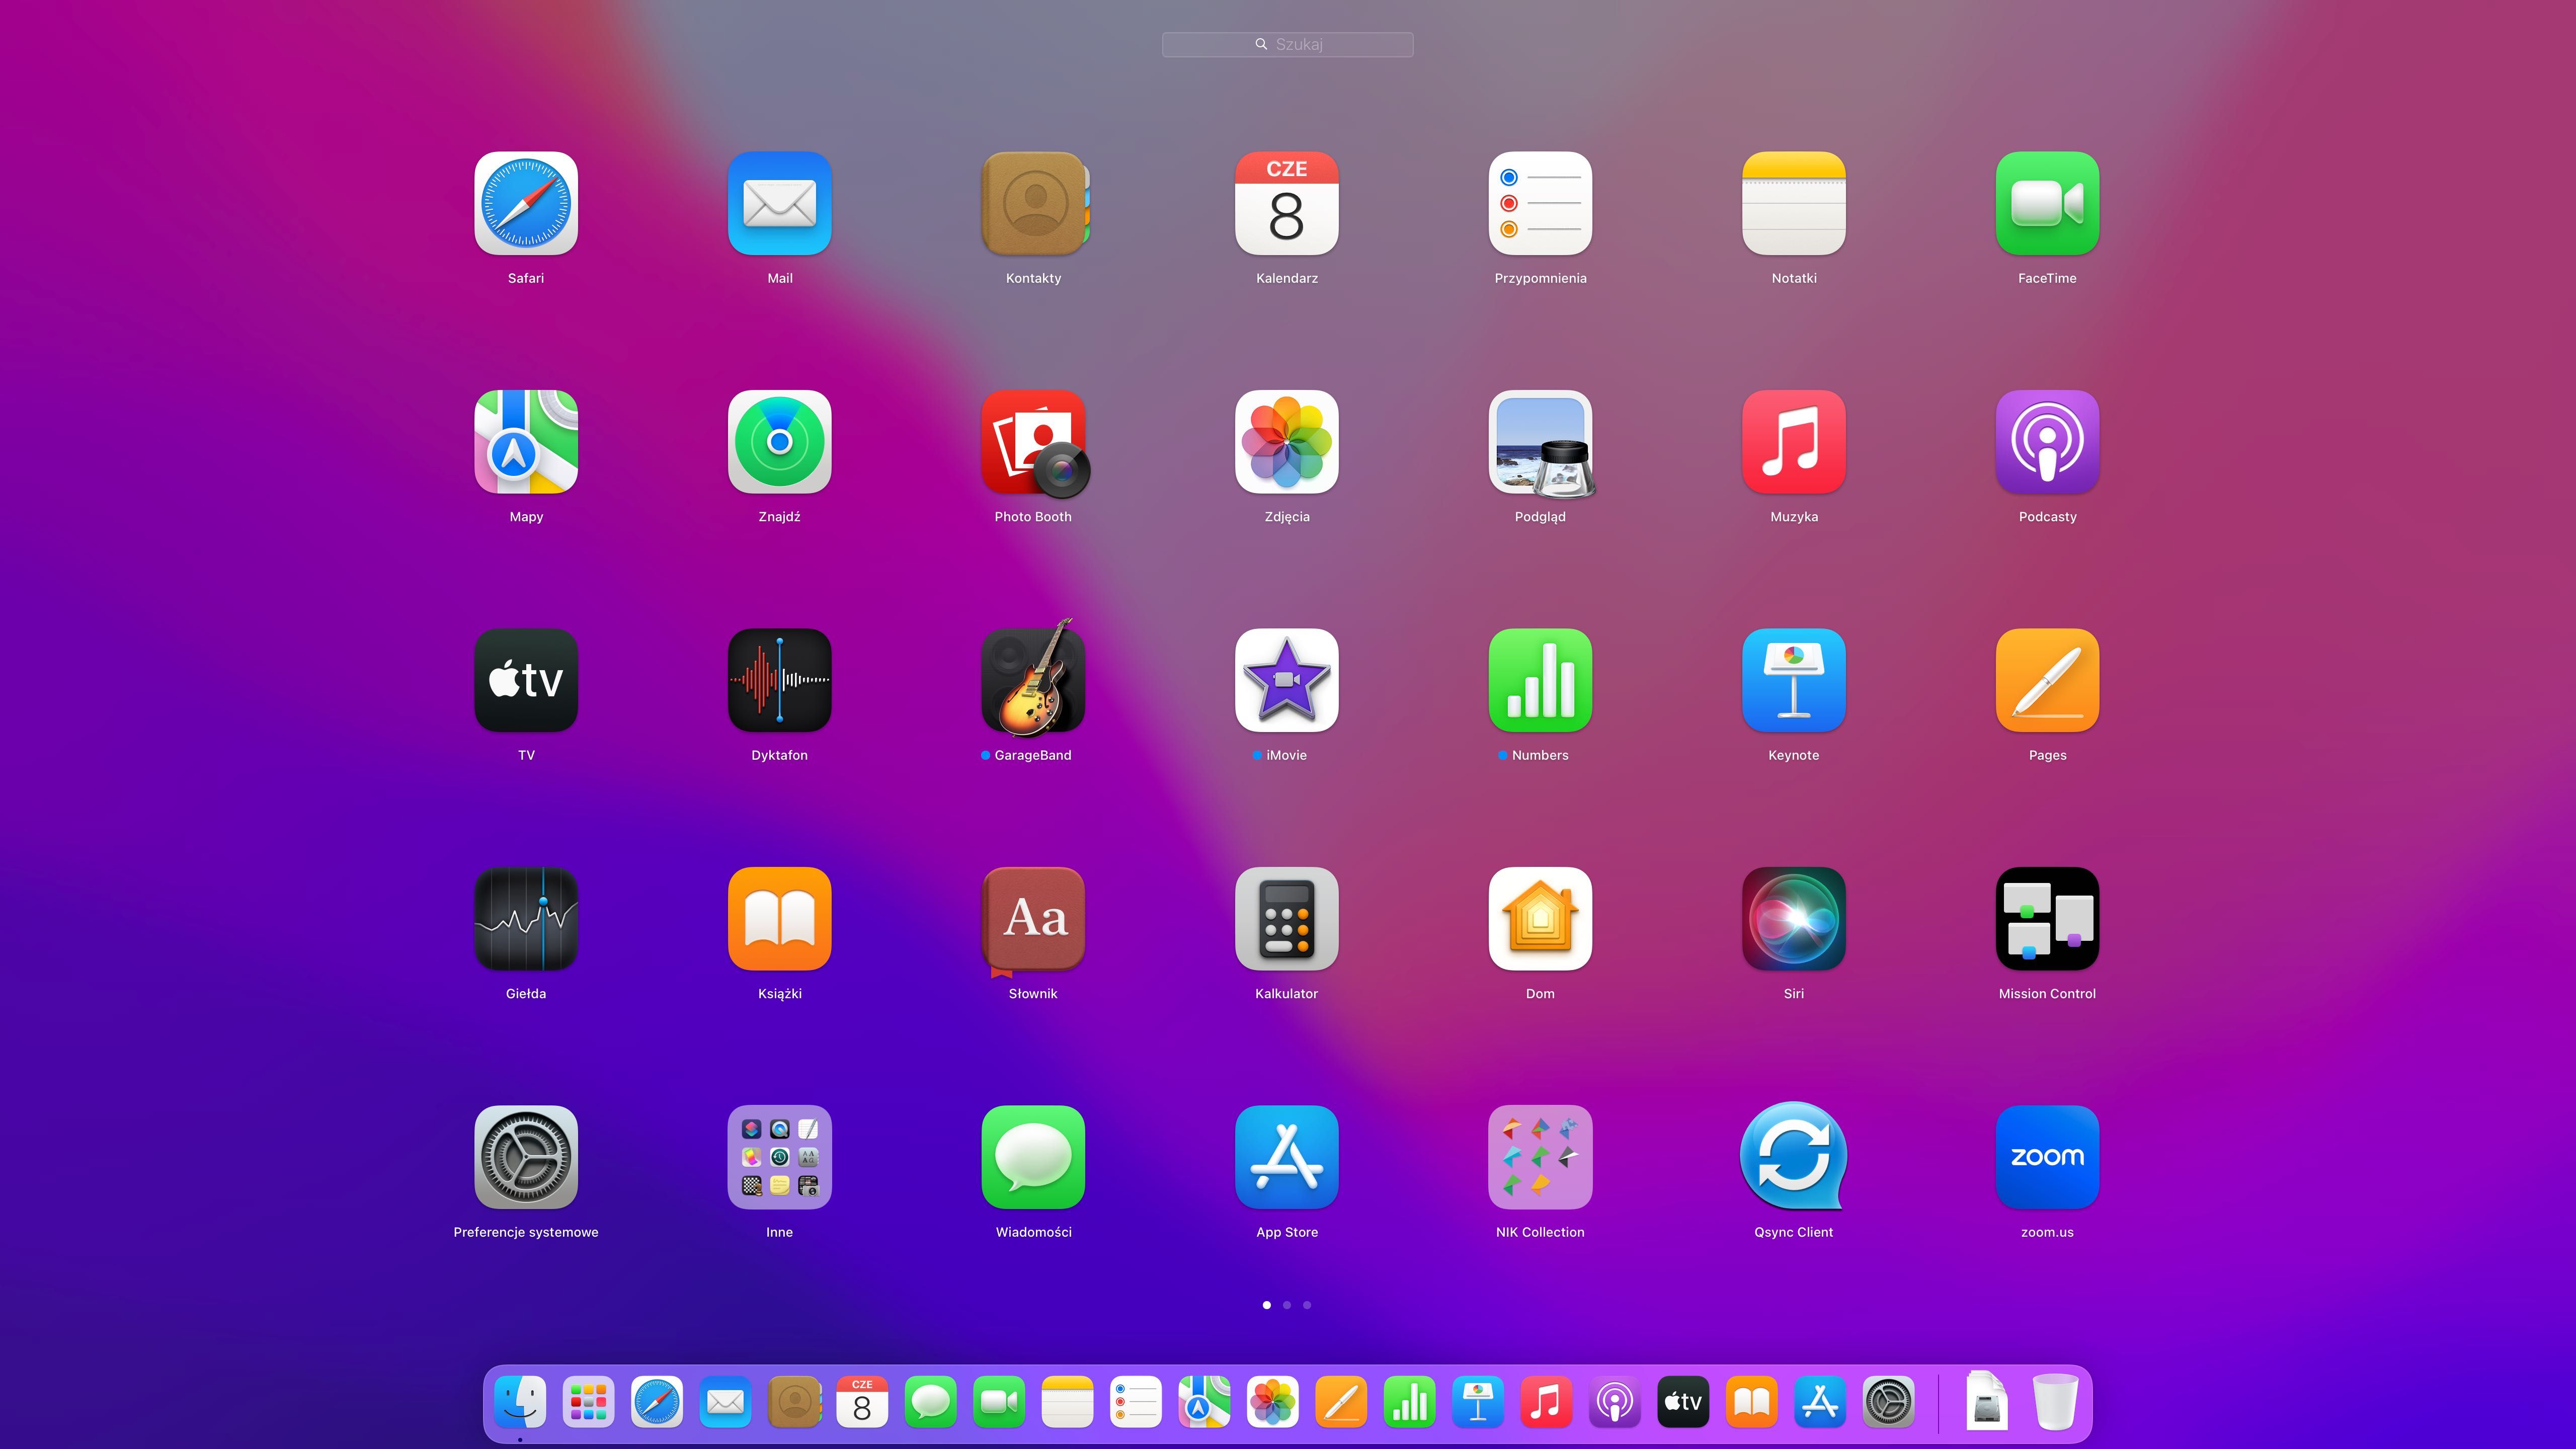Open Safari from the Launchpad grid
The image size is (2576, 1449).
pyautogui.click(x=526, y=203)
